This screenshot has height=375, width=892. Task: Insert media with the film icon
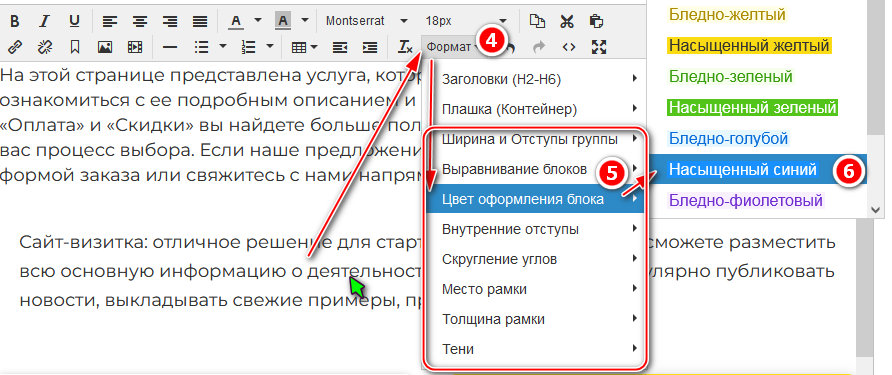[x=135, y=47]
